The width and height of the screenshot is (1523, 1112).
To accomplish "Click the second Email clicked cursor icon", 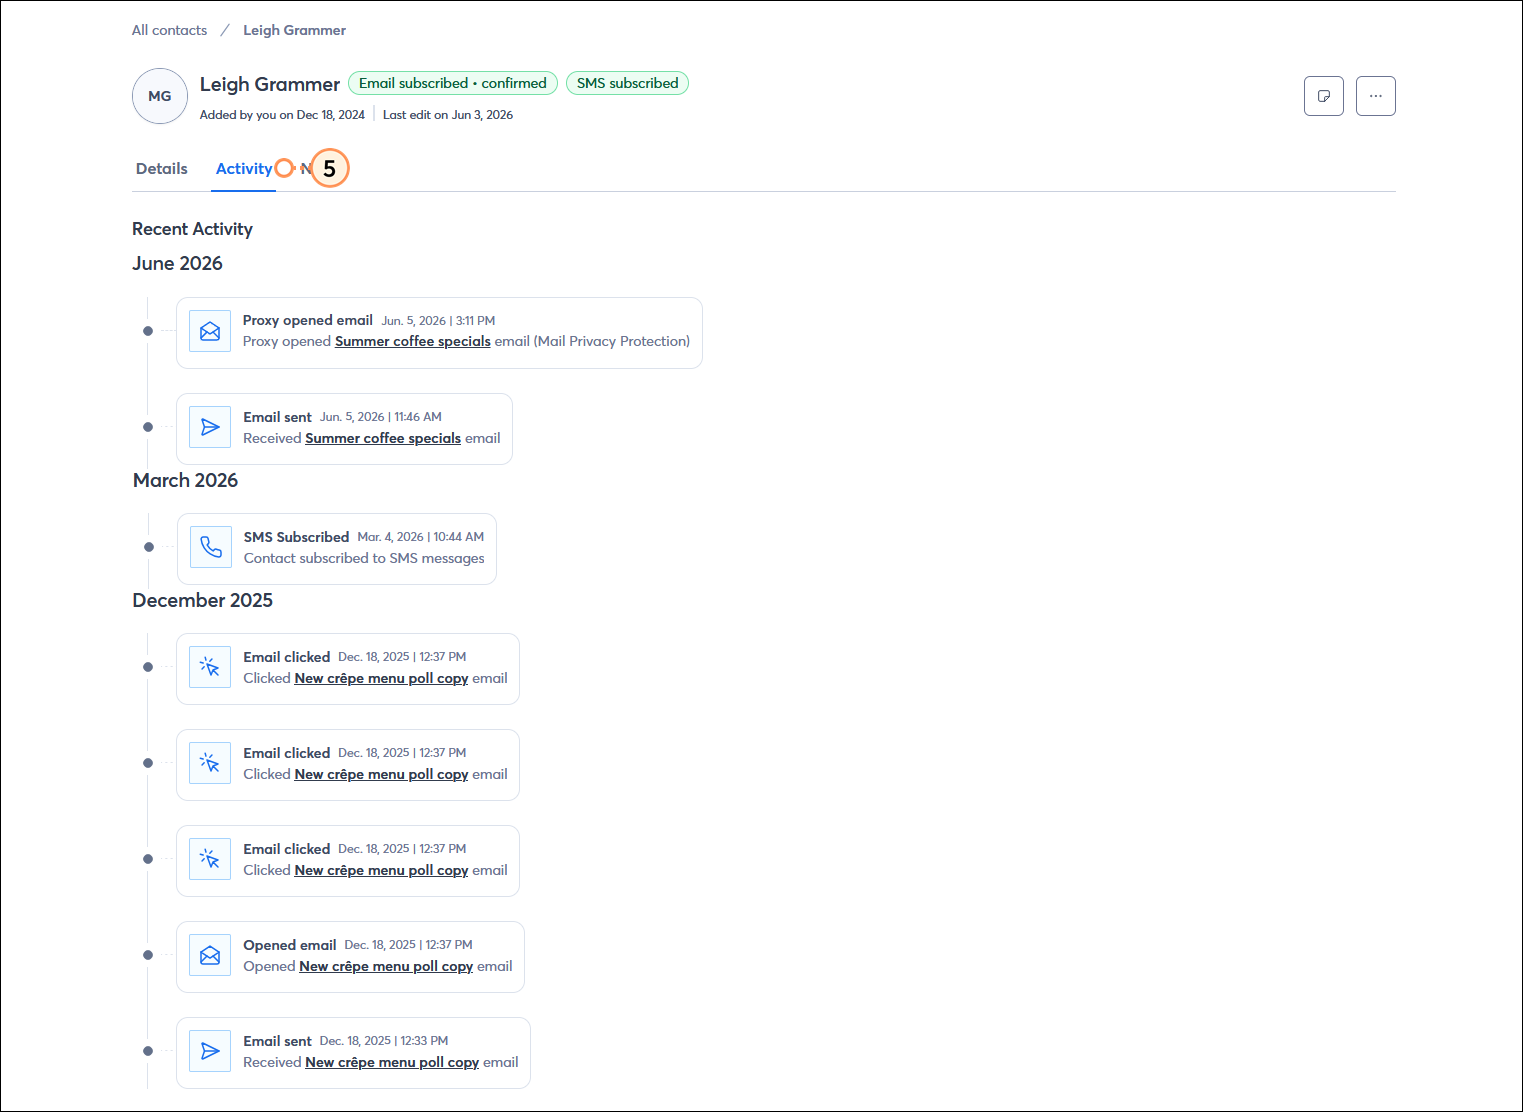I will tap(210, 763).
